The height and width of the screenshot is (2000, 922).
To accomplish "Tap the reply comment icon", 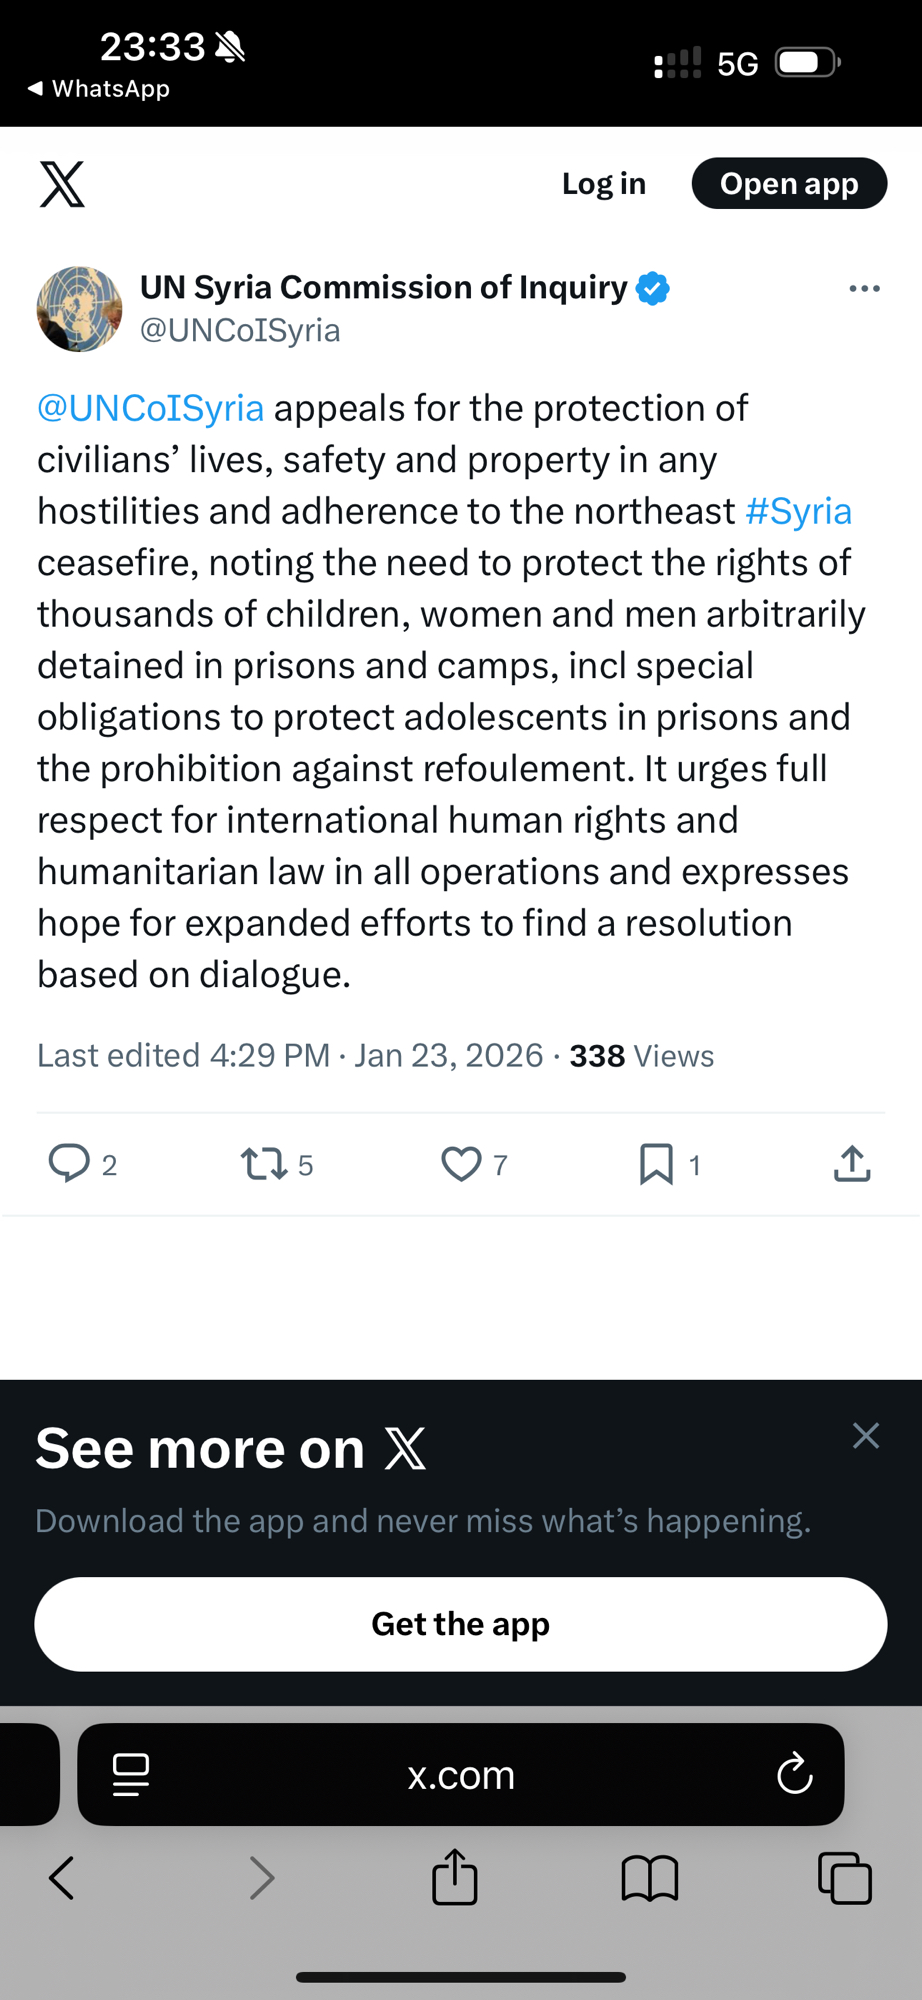I will [69, 1163].
